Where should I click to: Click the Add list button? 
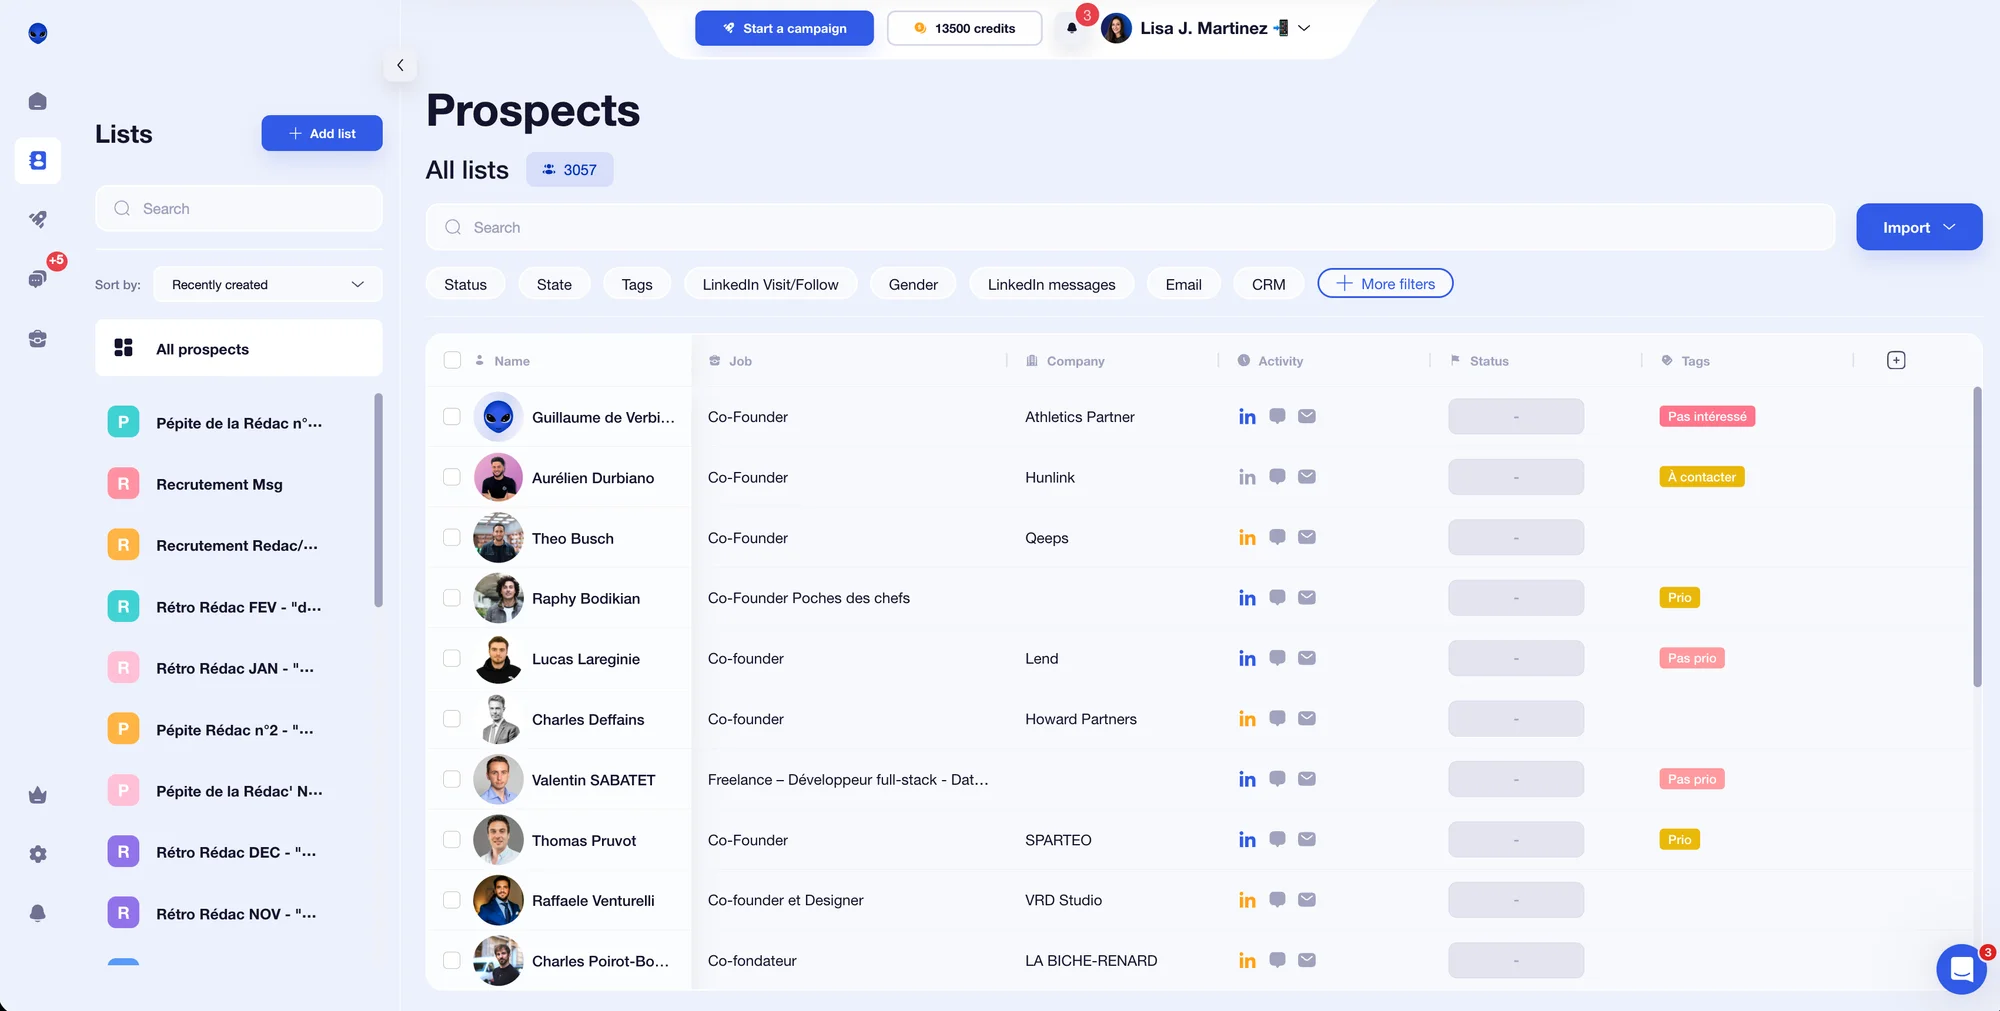tap(322, 133)
